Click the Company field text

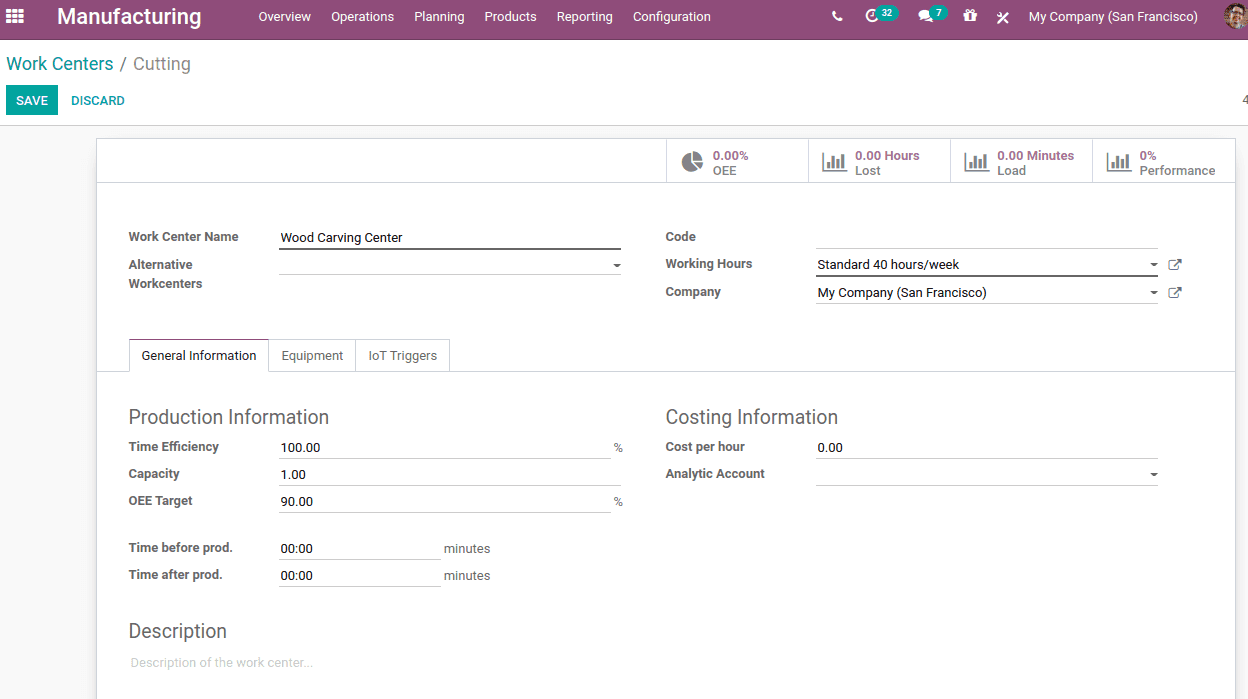click(x=902, y=293)
